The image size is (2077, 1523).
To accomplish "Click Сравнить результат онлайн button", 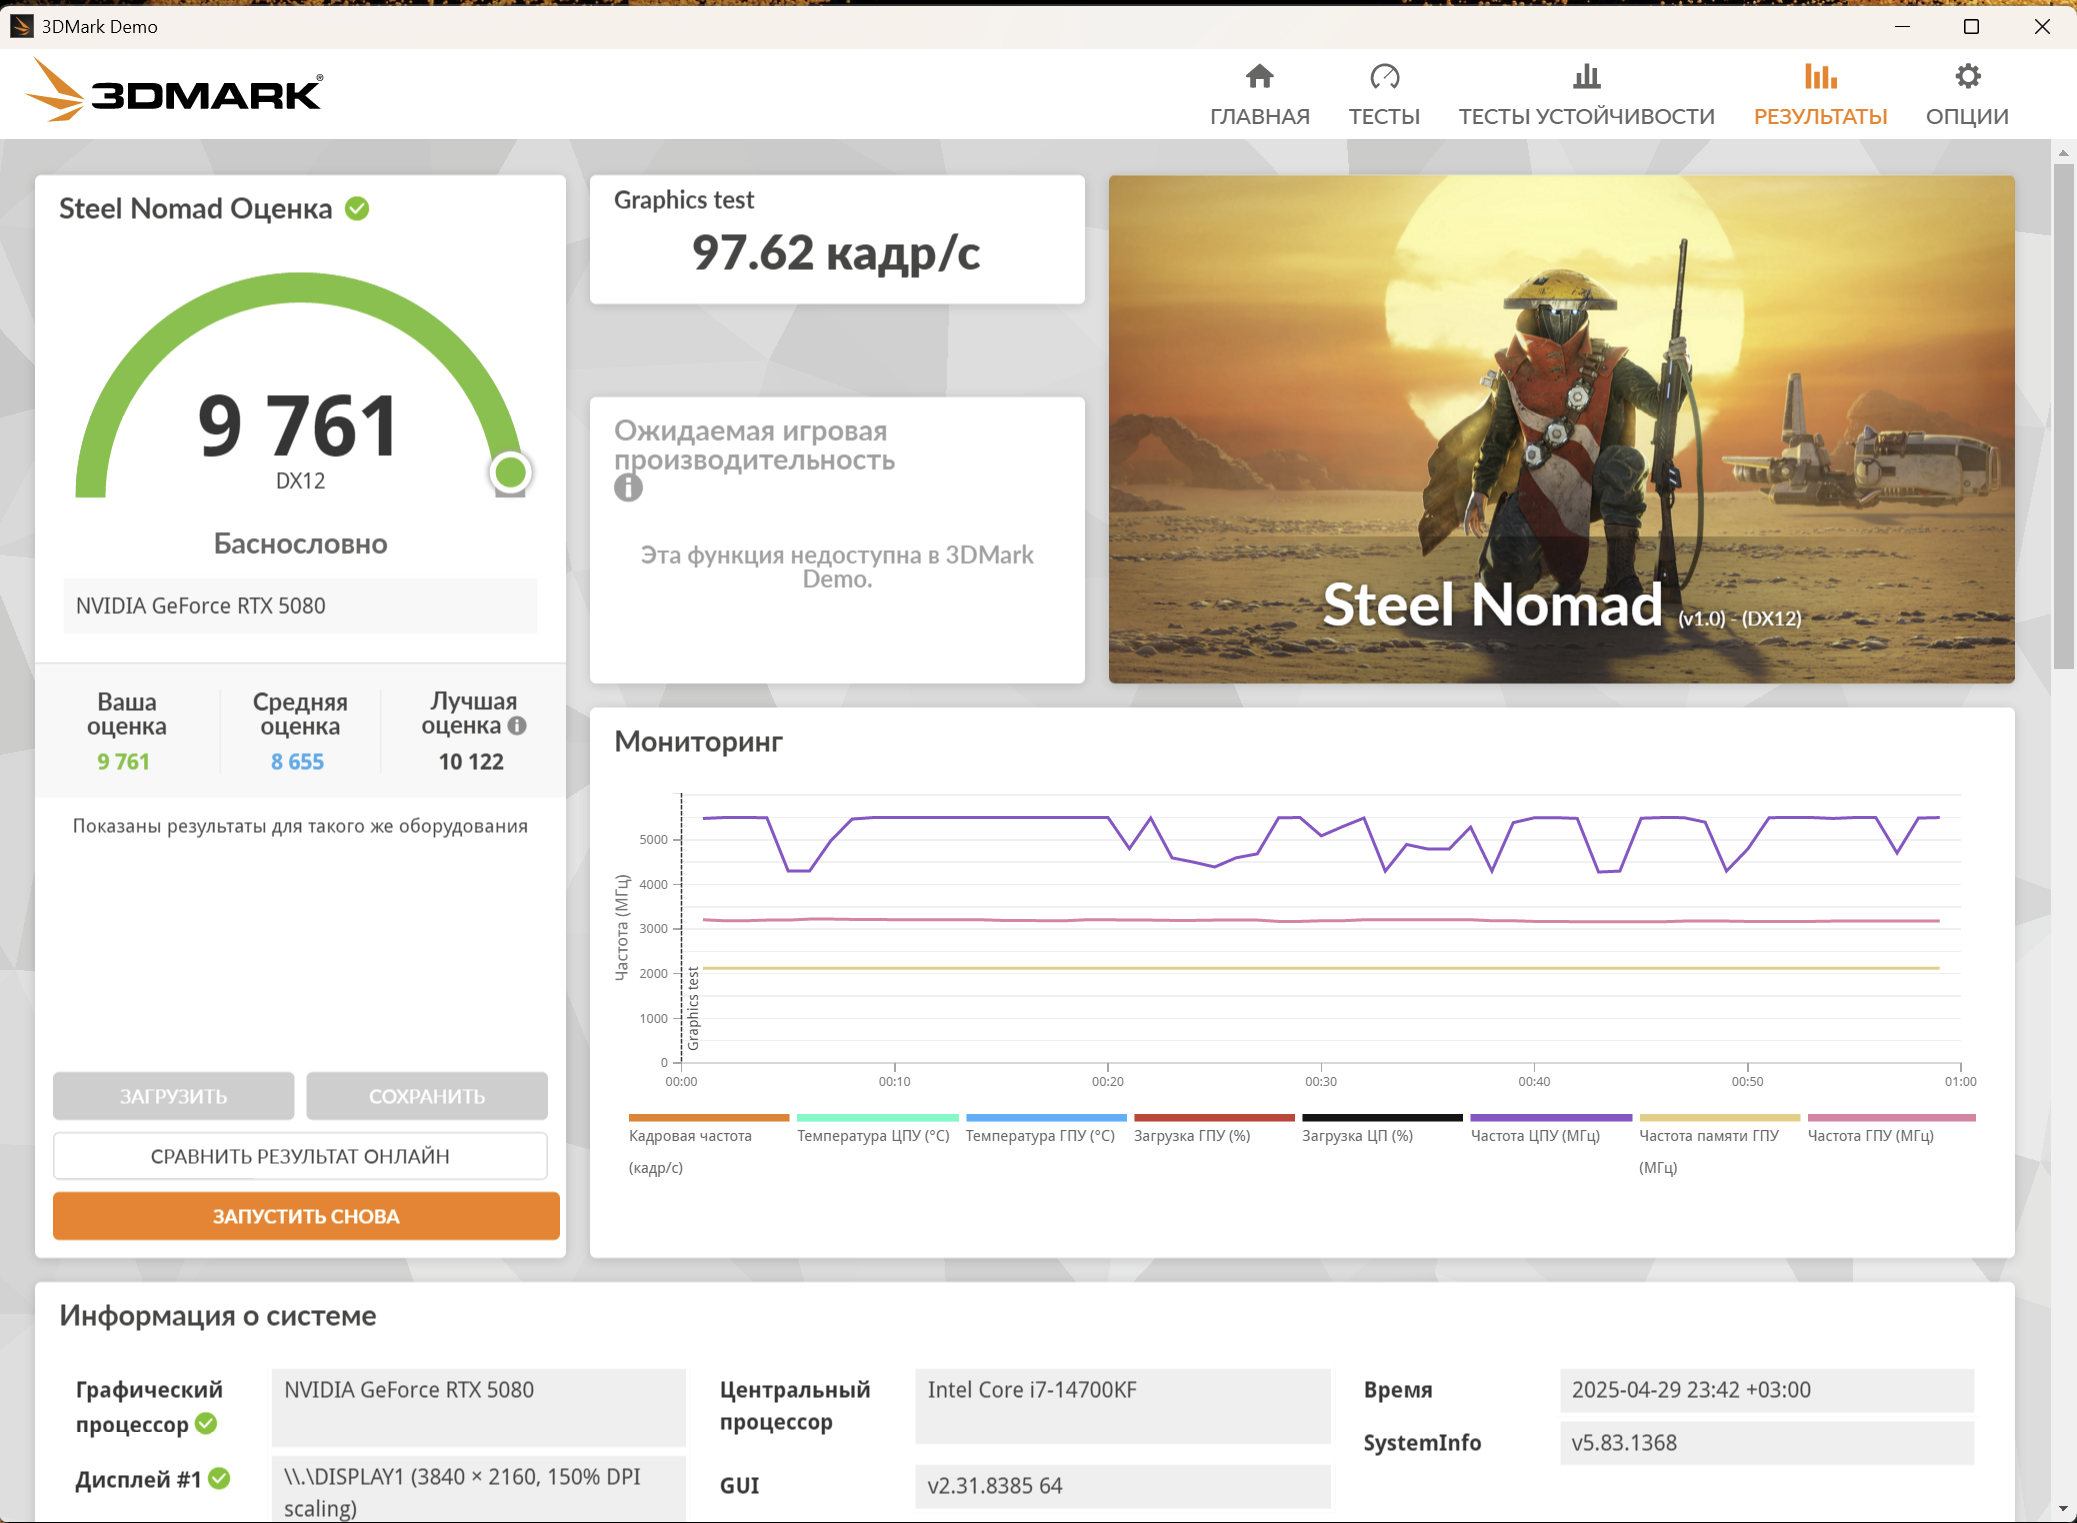I will click(300, 1156).
